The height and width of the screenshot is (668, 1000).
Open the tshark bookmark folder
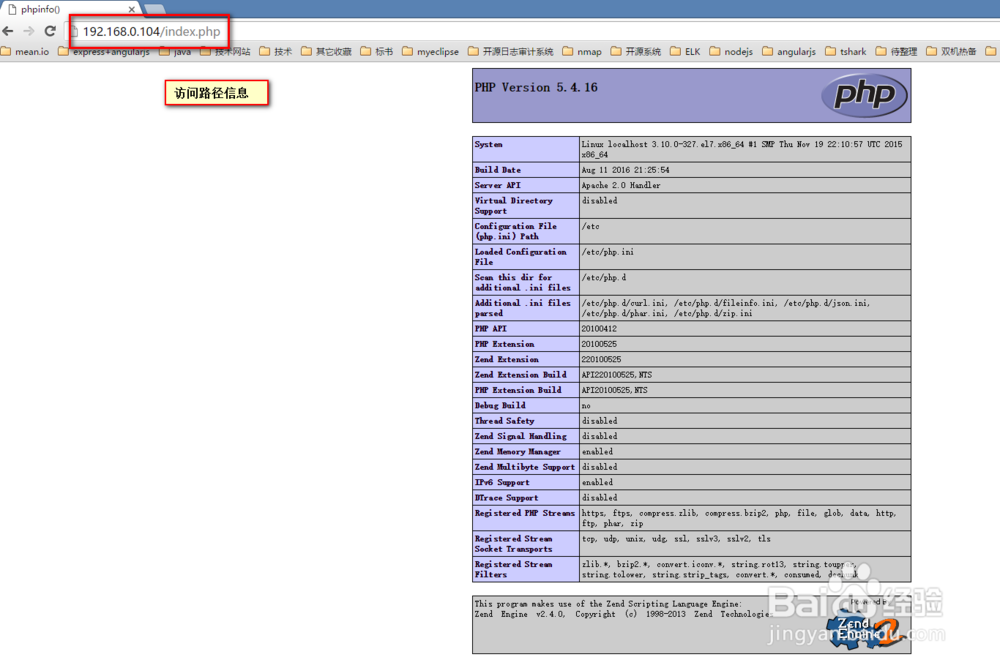pyautogui.click(x=846, y=52)
